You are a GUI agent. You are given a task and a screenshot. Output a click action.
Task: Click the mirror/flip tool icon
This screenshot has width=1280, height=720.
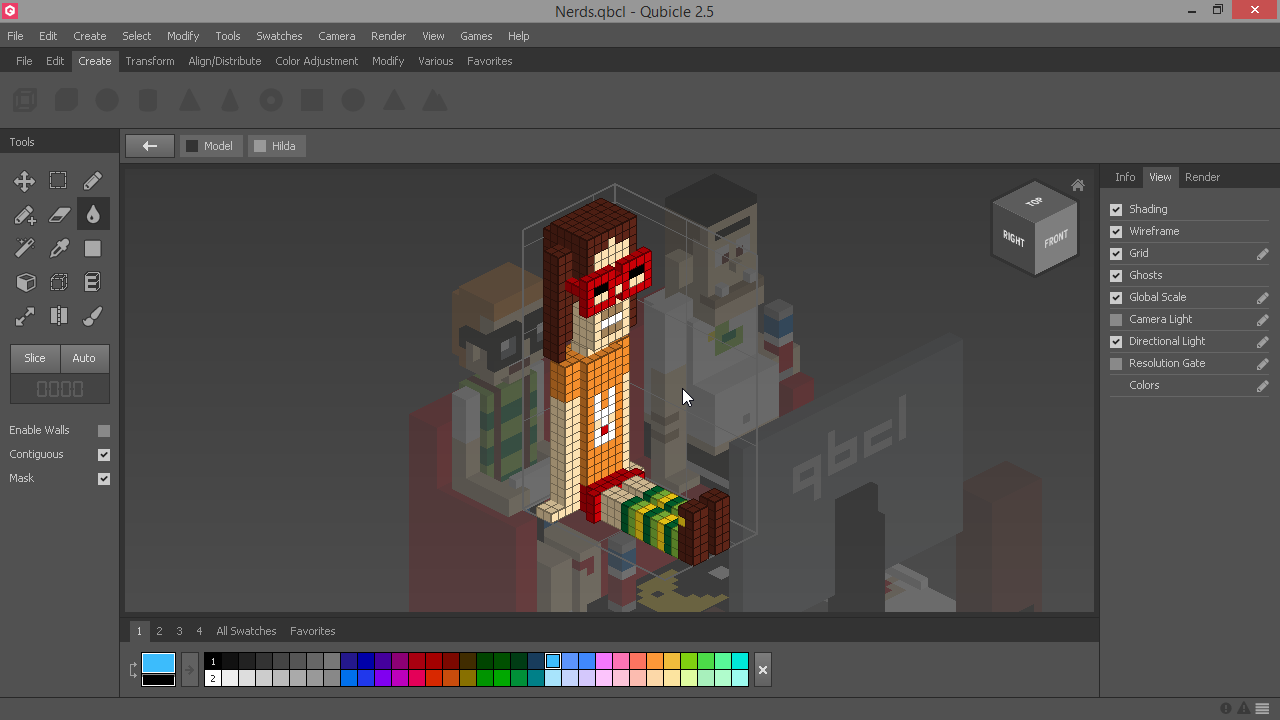[x=59, y=317]
